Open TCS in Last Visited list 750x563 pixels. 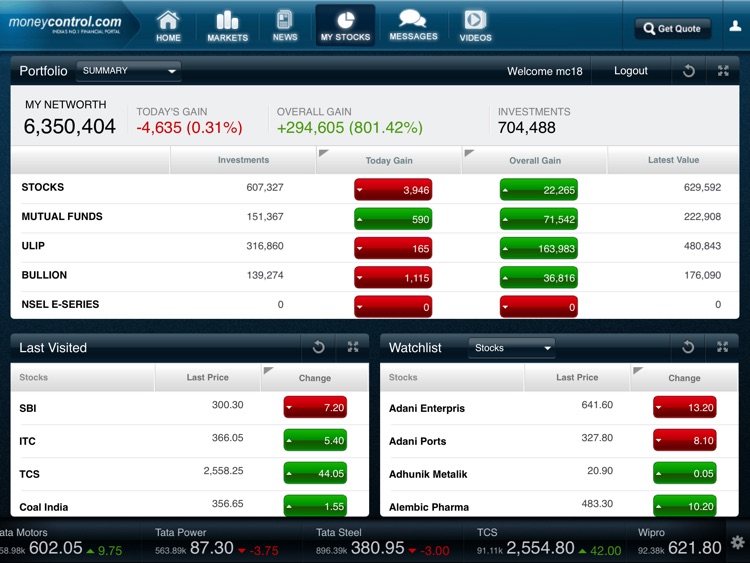pos(189,474)
